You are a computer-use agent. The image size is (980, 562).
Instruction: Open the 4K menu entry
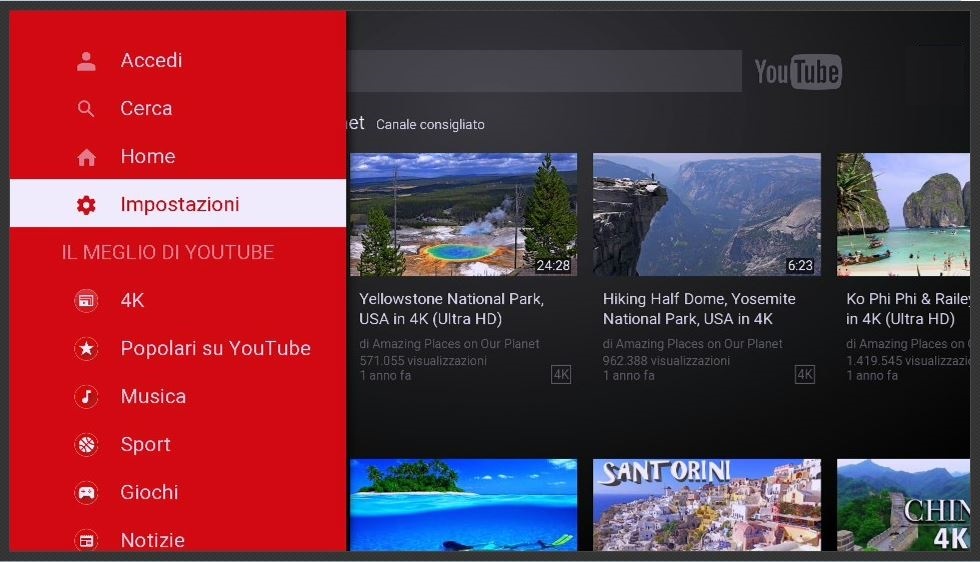point(178,301)
